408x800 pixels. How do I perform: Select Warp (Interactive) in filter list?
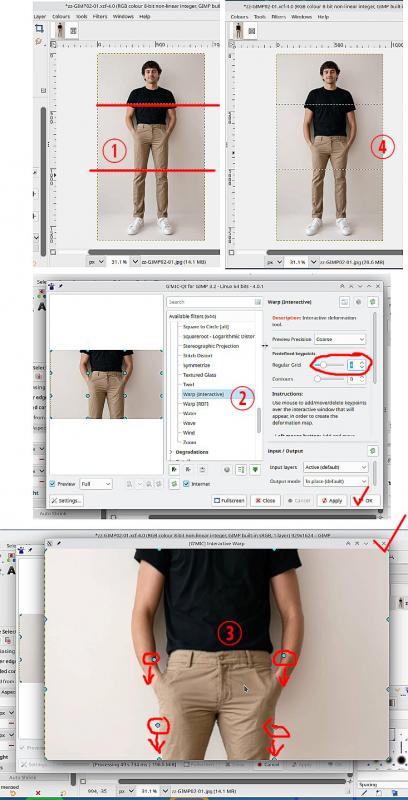[x=203, y=394]
